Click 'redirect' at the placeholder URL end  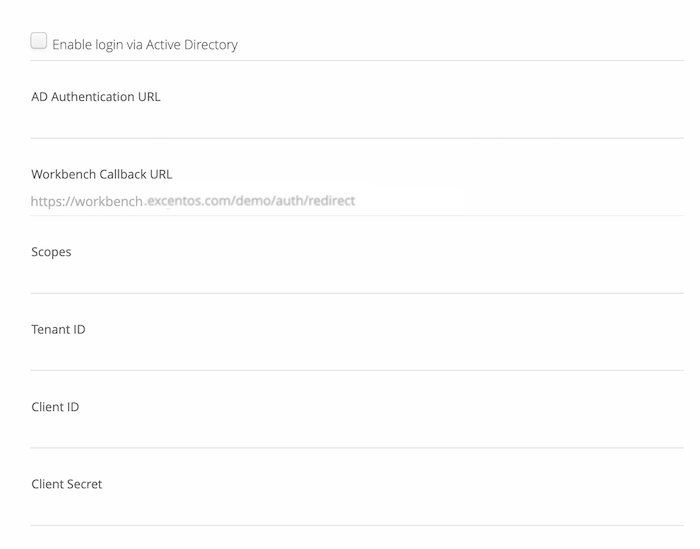(x=332, y=201)
